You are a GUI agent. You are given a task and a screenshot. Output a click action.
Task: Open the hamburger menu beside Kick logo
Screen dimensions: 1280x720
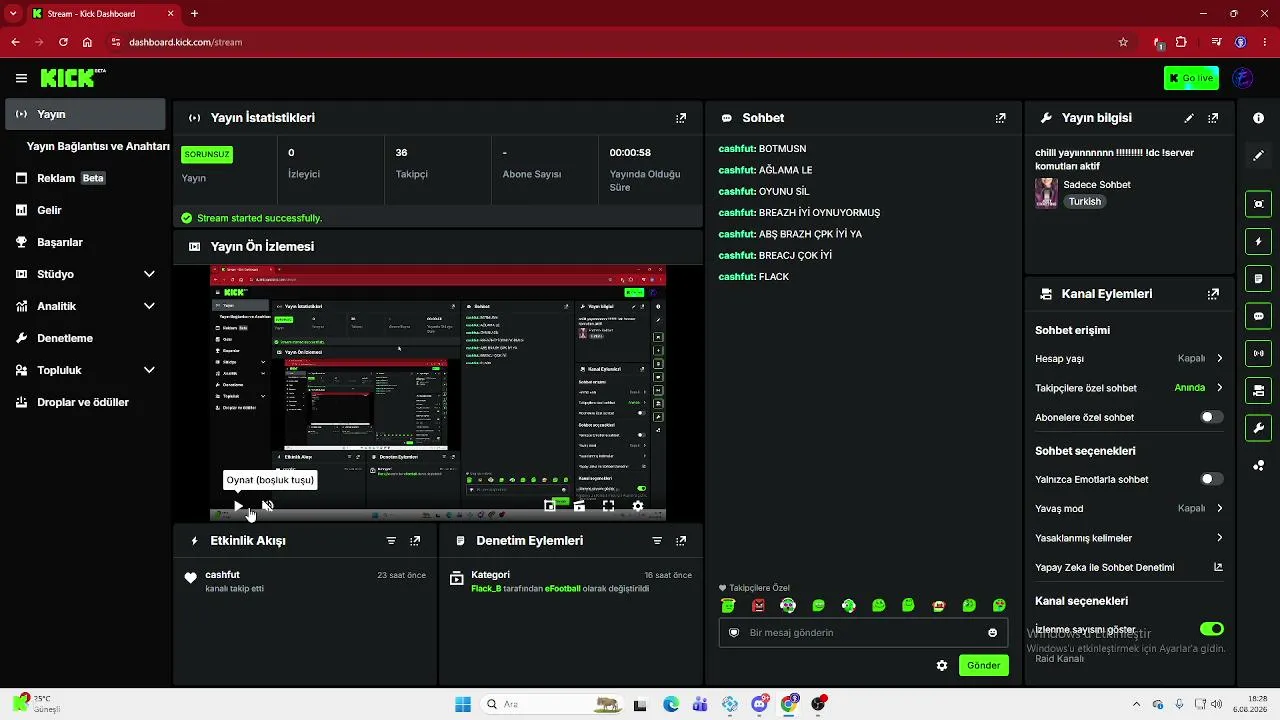21,78
